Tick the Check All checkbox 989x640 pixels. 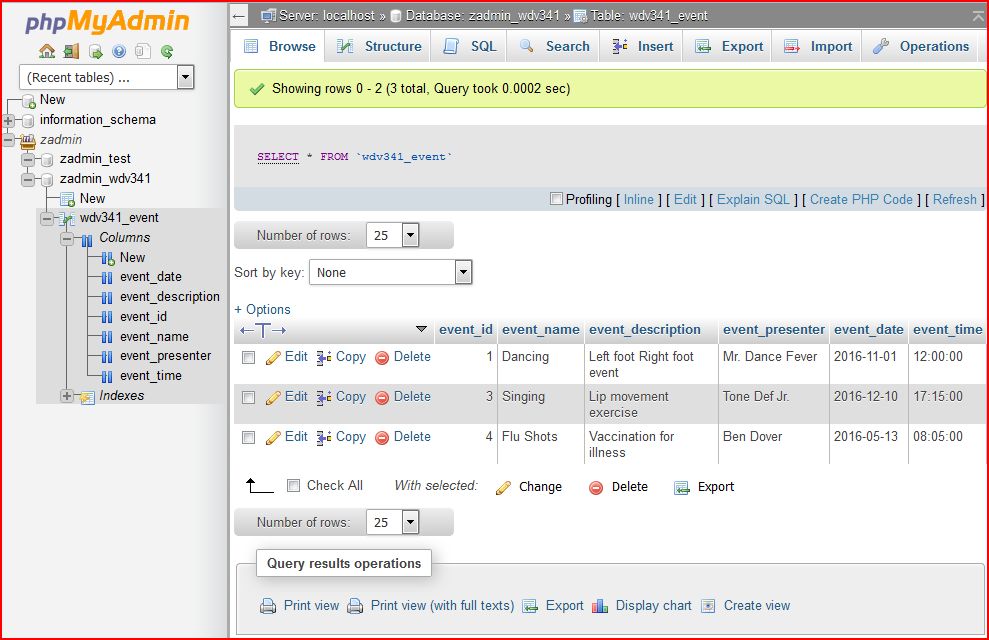coord(293,486)
